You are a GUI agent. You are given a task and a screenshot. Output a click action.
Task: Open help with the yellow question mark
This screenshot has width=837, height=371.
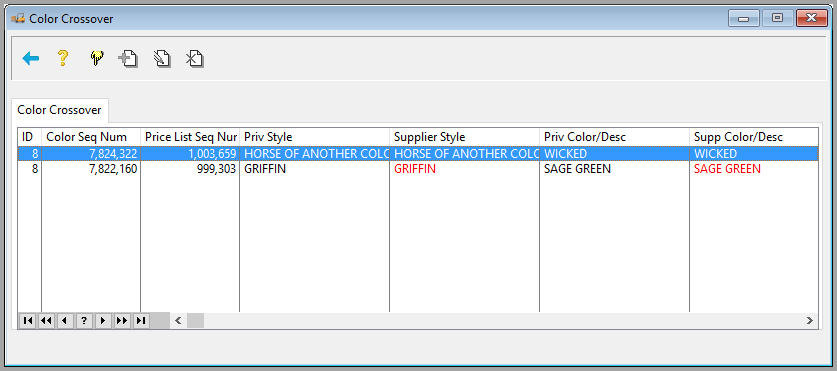tap(63, 58)
